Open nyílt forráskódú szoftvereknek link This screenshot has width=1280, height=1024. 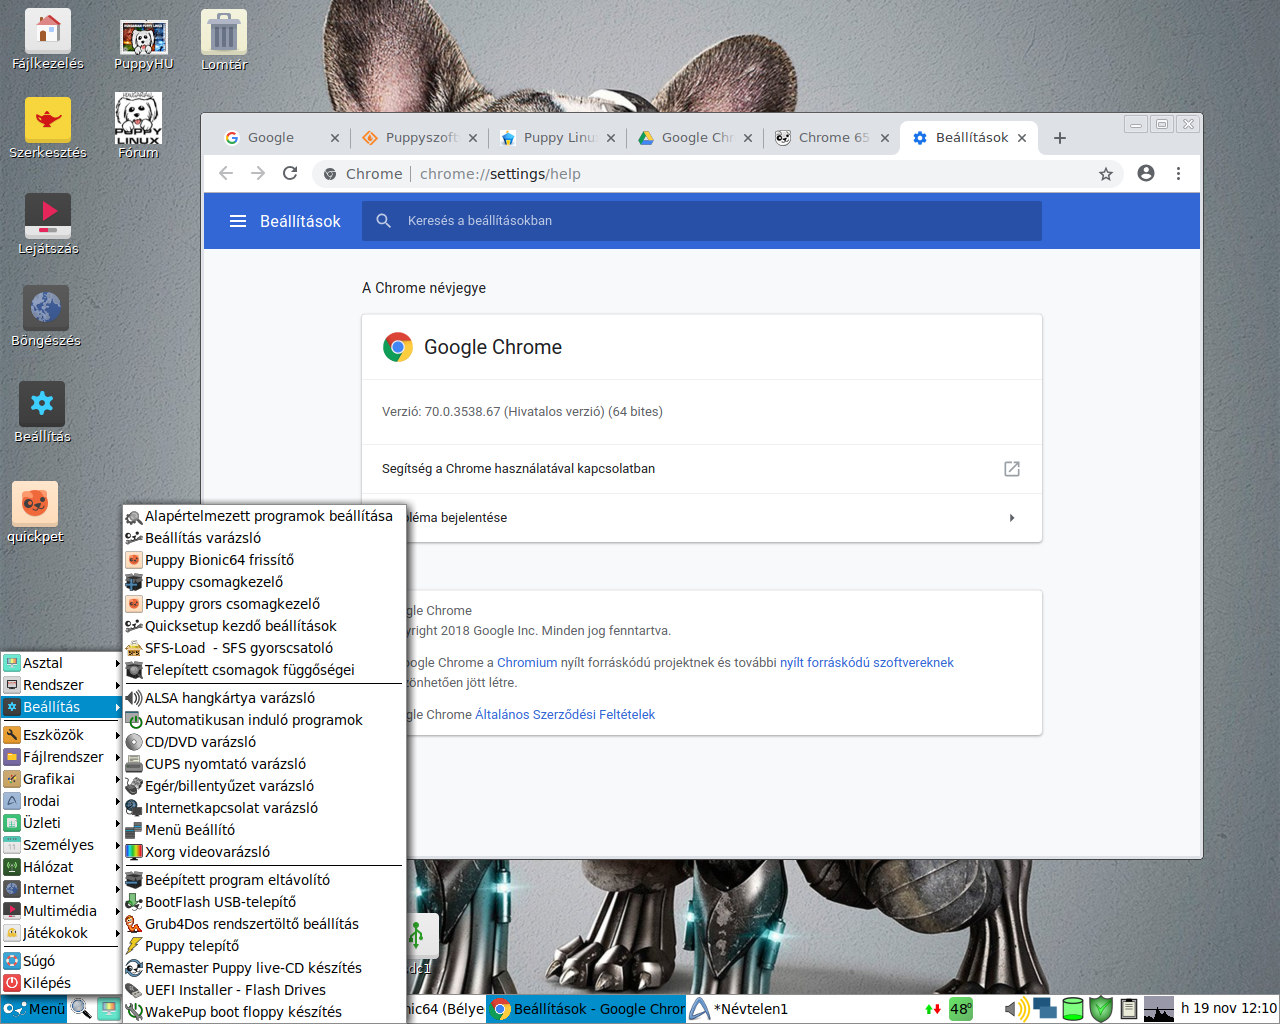pyautogui.click(x=867, y=663)
